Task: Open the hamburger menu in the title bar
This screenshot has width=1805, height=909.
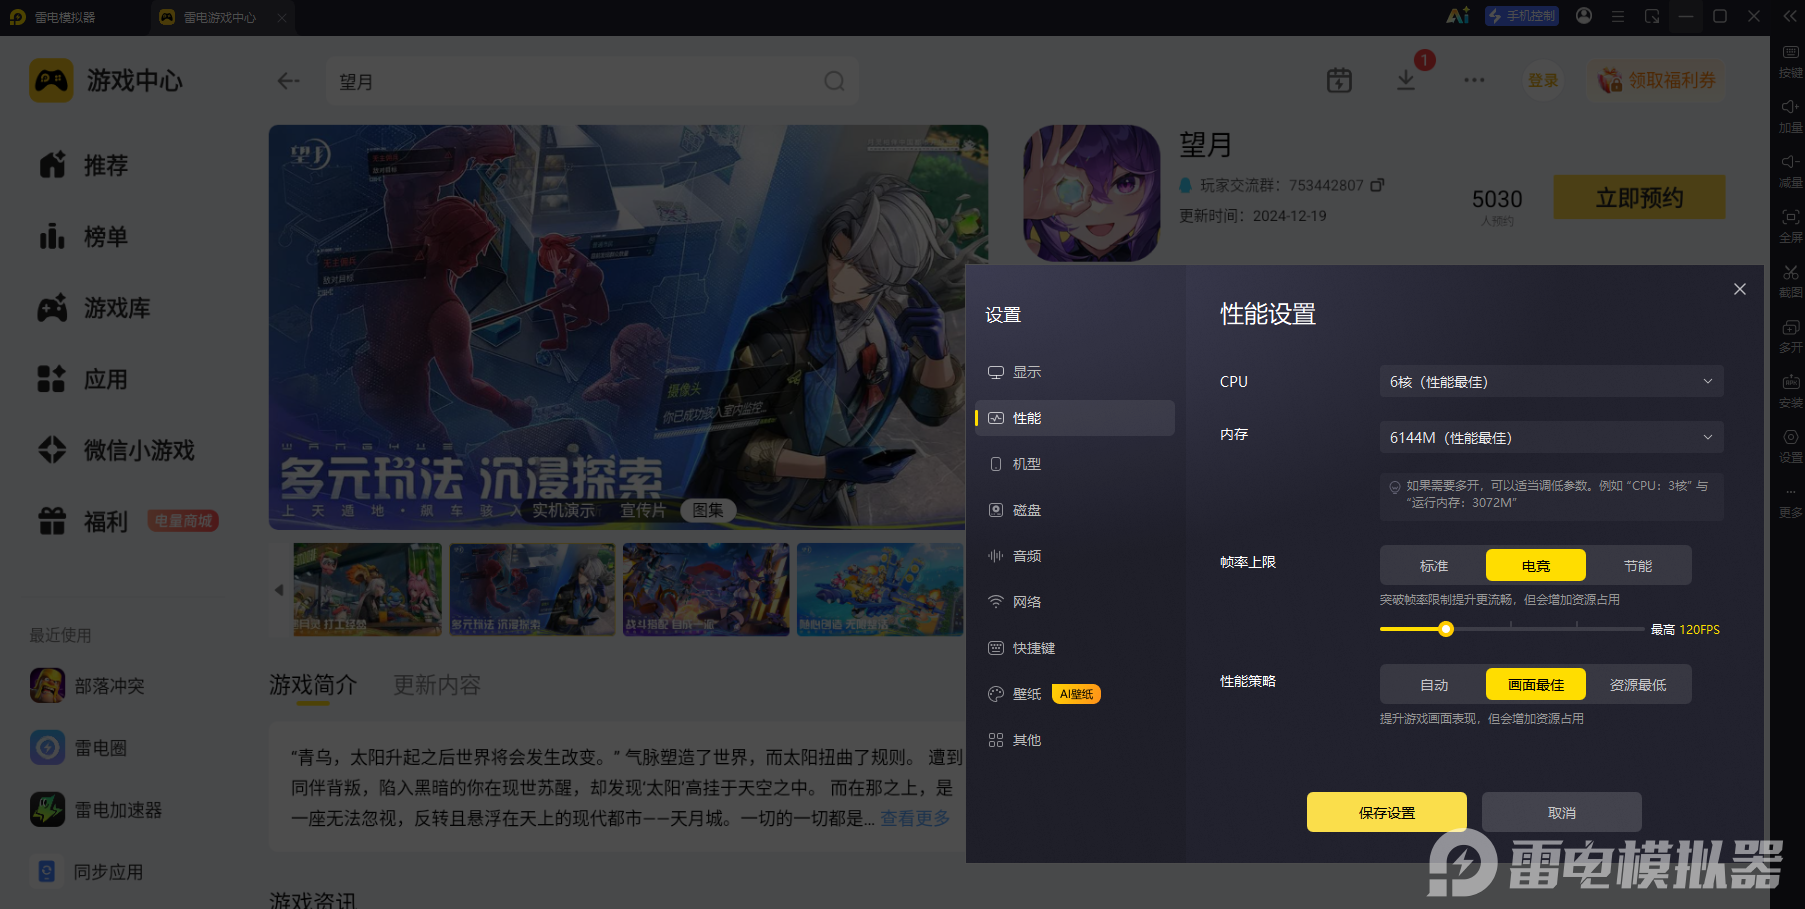Action: click(x=1618, y=16)
